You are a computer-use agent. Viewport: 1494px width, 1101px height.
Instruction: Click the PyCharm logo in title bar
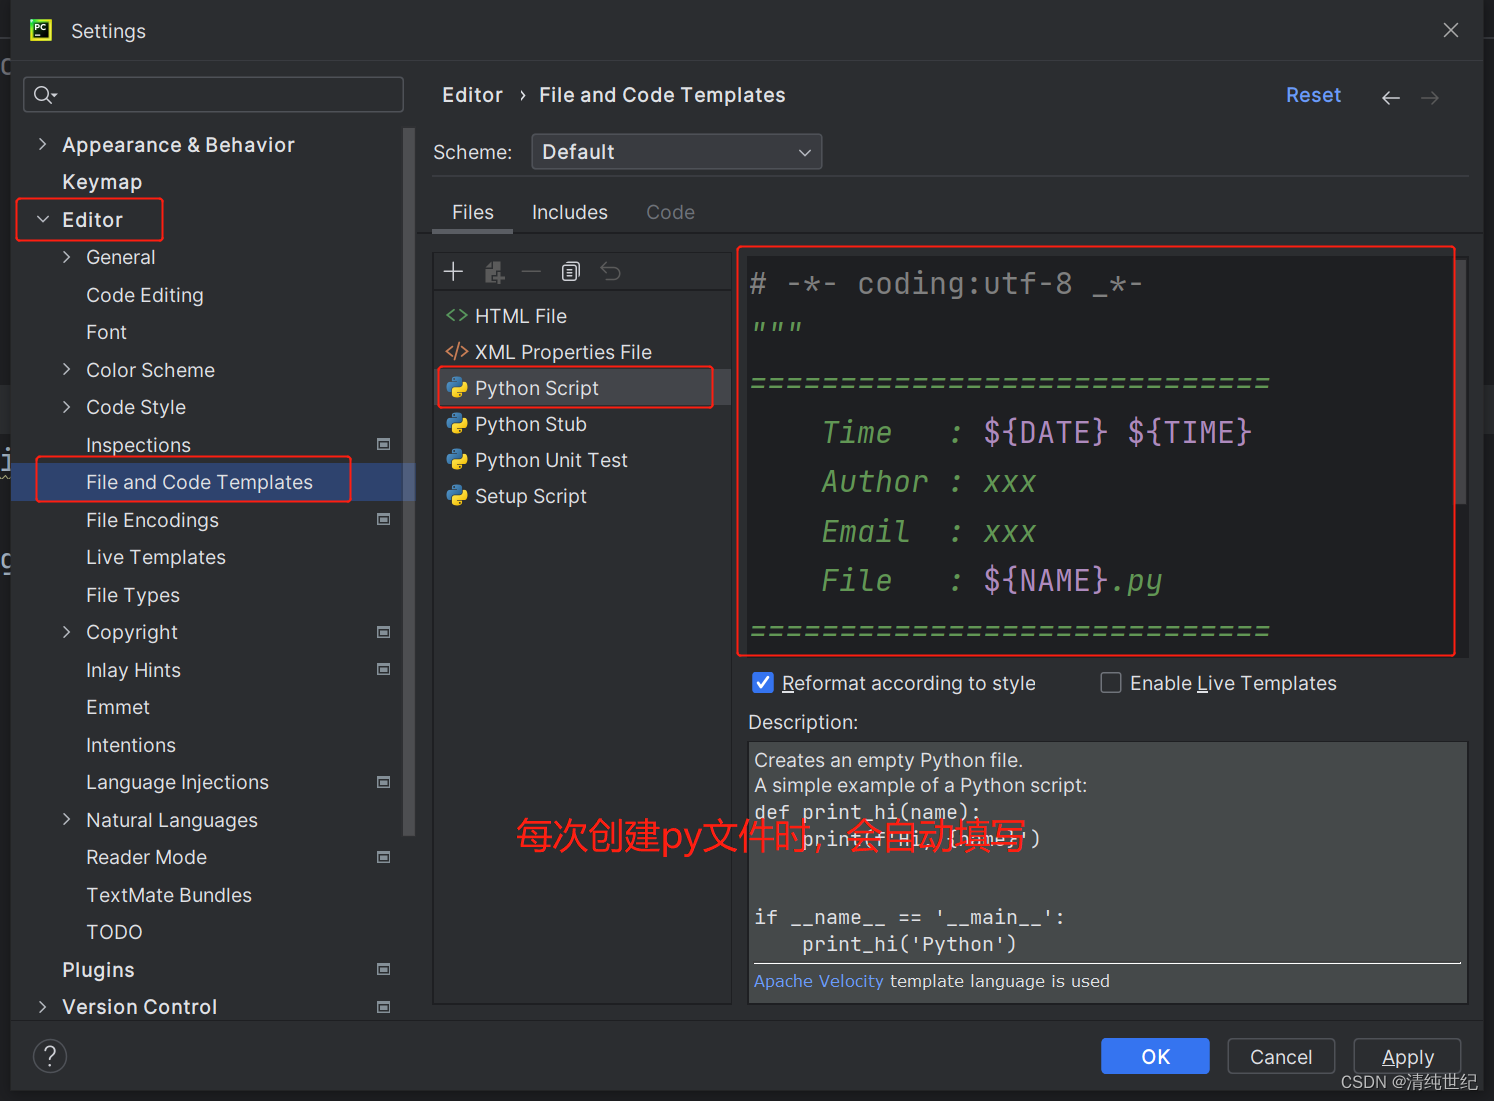41,30
